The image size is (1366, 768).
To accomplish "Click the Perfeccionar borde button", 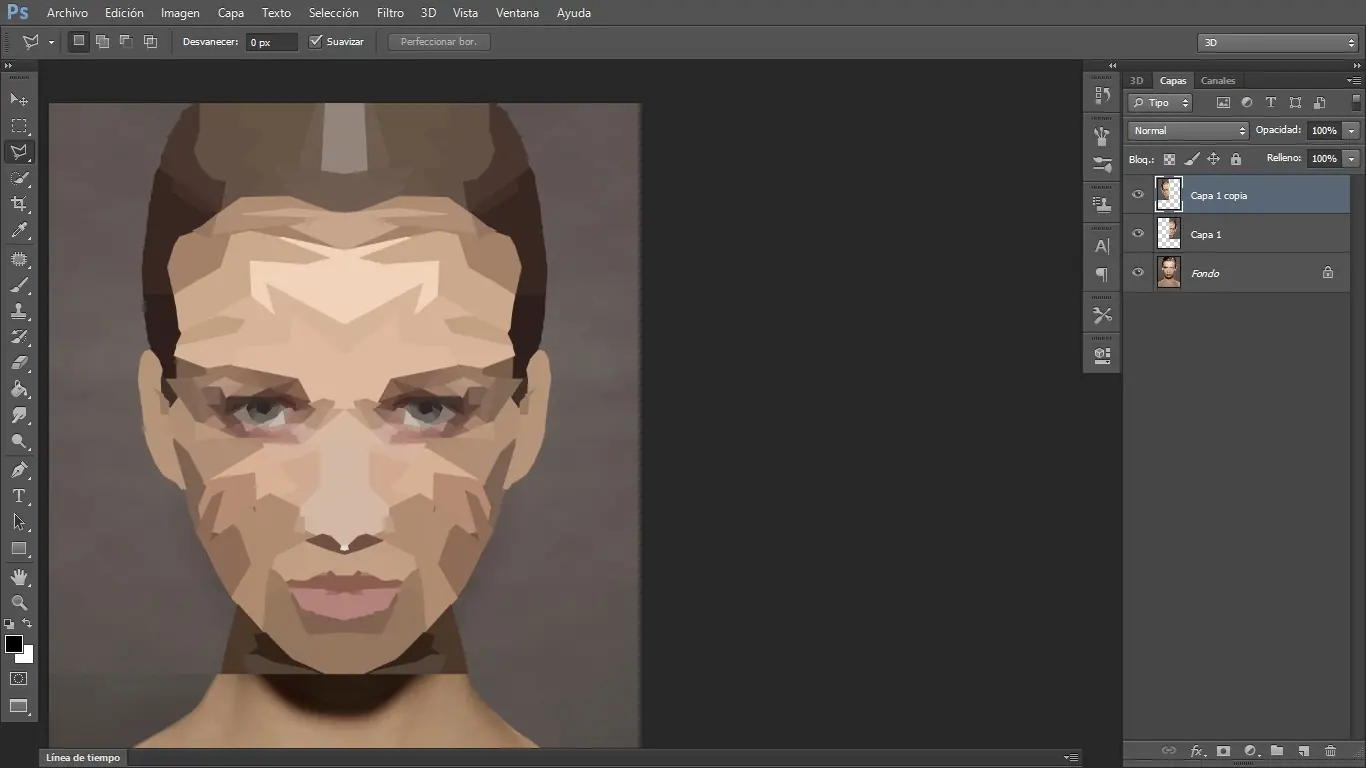I will (439, 42).
